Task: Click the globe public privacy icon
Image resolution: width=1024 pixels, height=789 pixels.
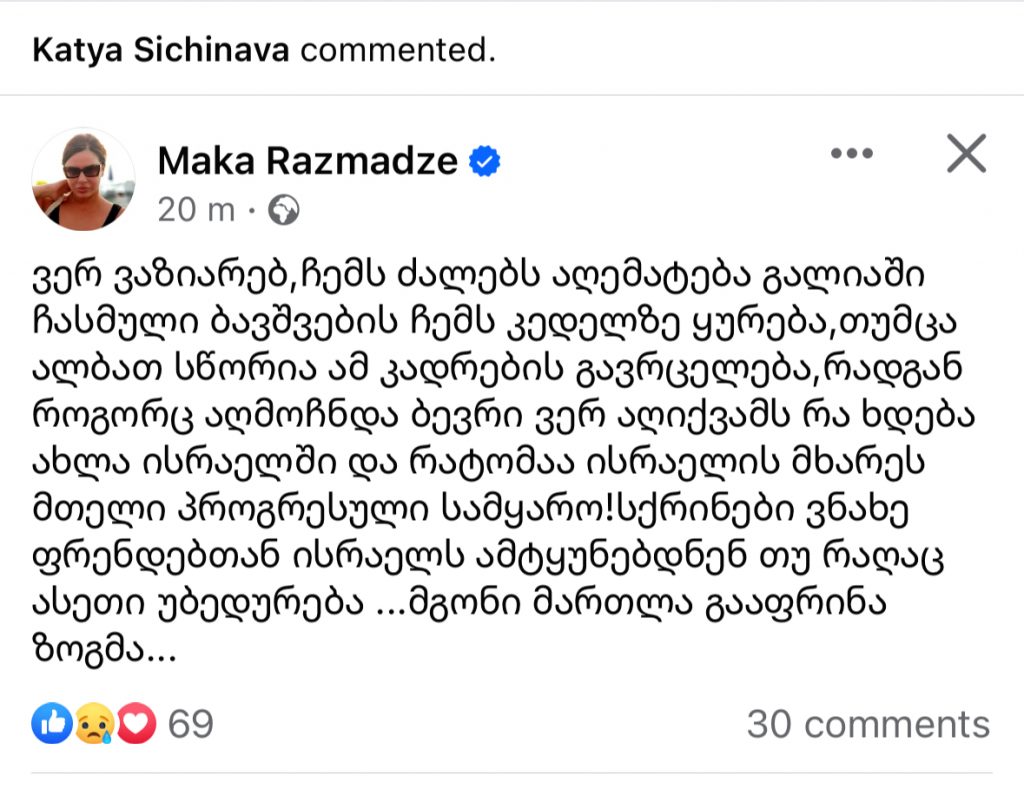Action: pyautogui.click(x=284, y=210)
